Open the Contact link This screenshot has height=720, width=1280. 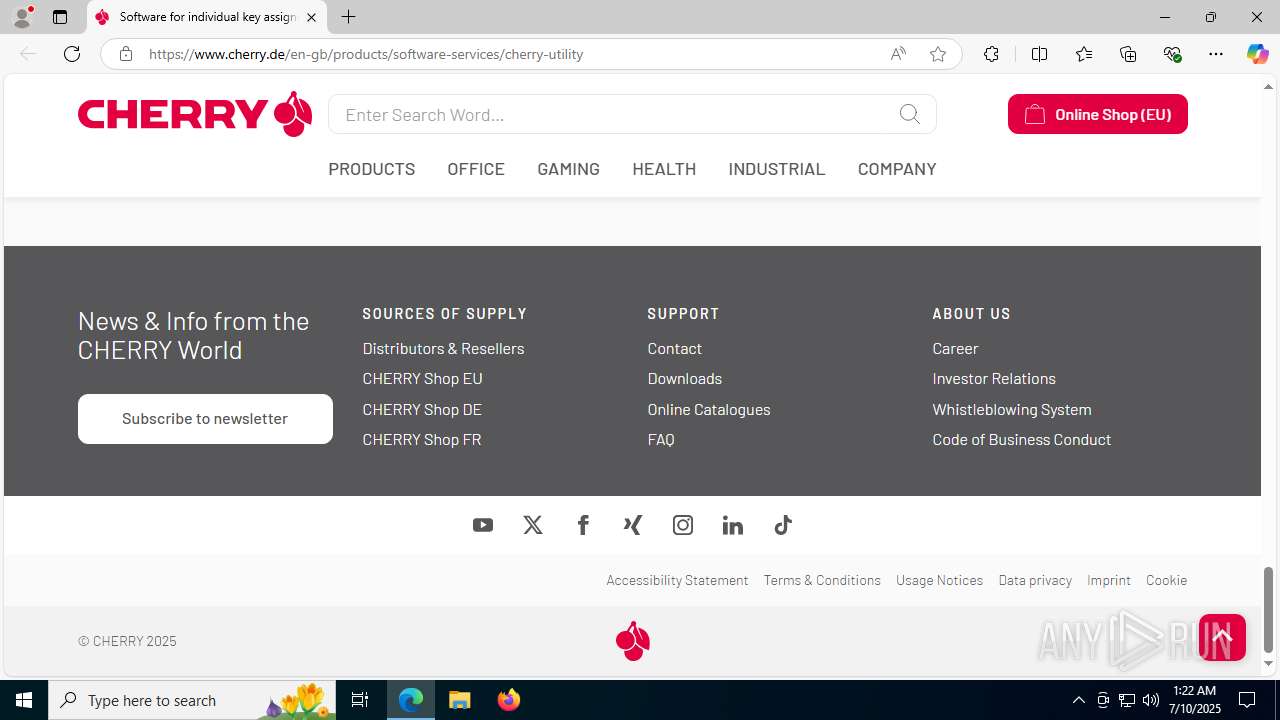[674, 348]
